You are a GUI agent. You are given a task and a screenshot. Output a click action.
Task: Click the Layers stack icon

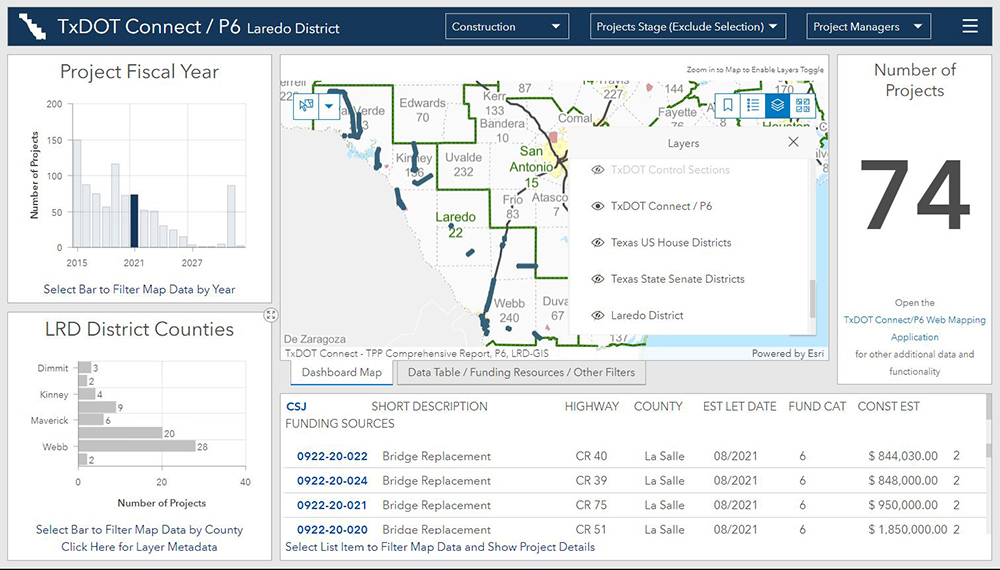[x=778, y=105]
